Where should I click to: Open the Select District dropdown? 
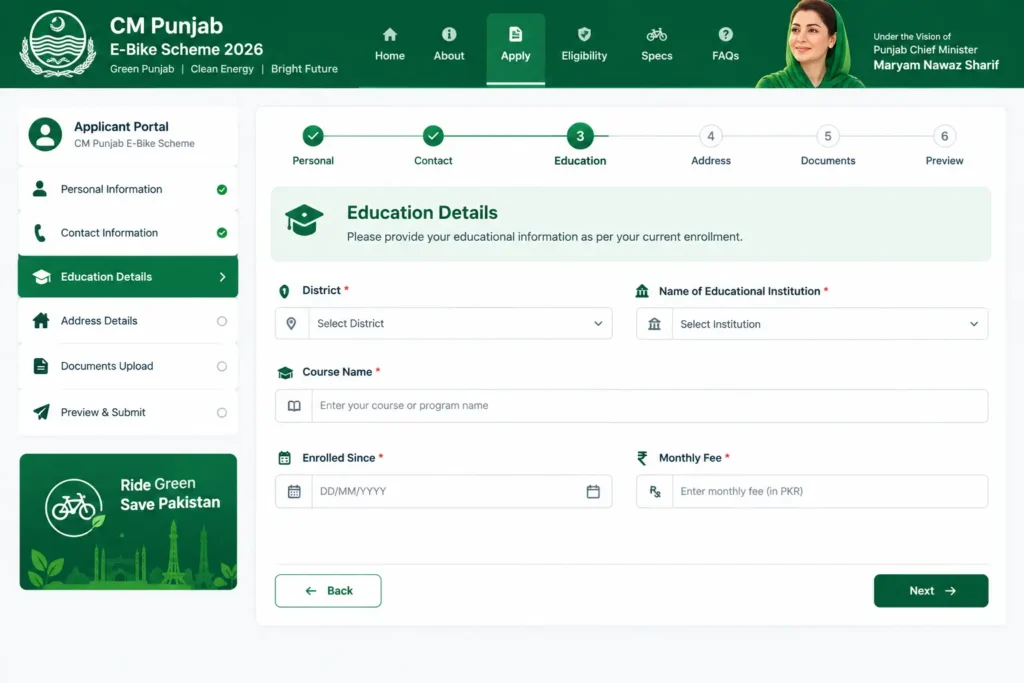click(x=443, y=323)
